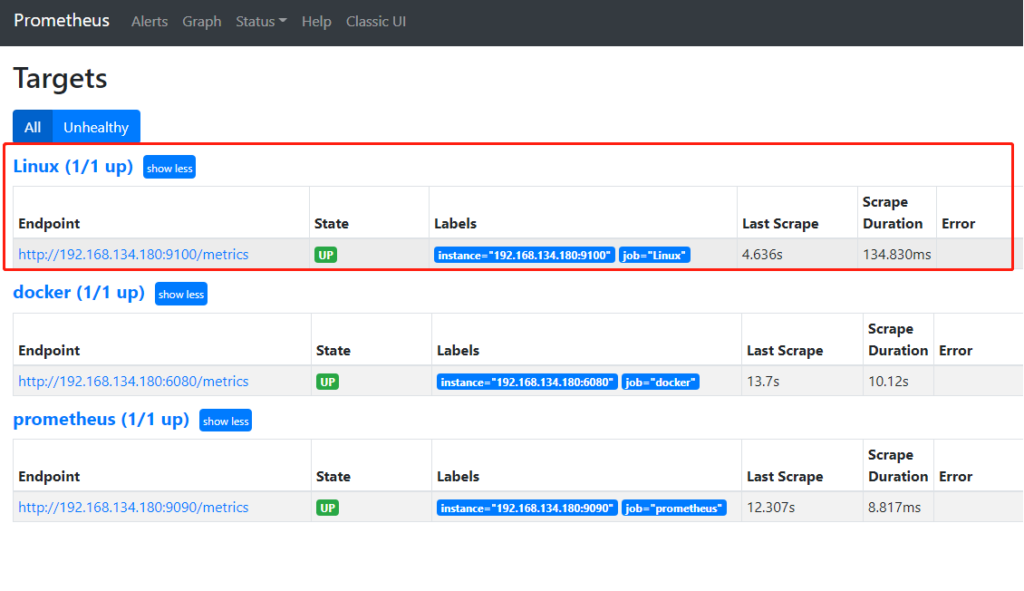This screenshot has width=1024, height=591.
Task: Open the Graph page
Action: coord(202,22)
